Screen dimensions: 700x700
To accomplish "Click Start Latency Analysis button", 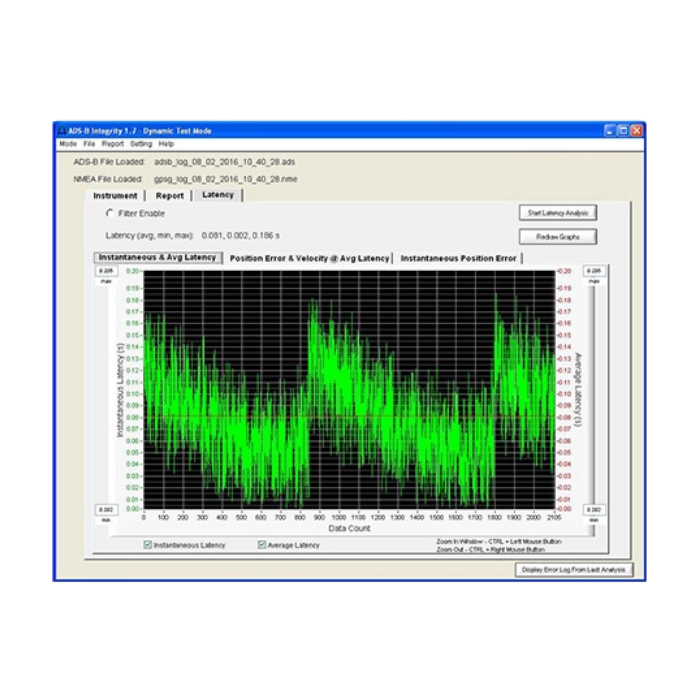I will pyautogui.click(x=558, y=213).
